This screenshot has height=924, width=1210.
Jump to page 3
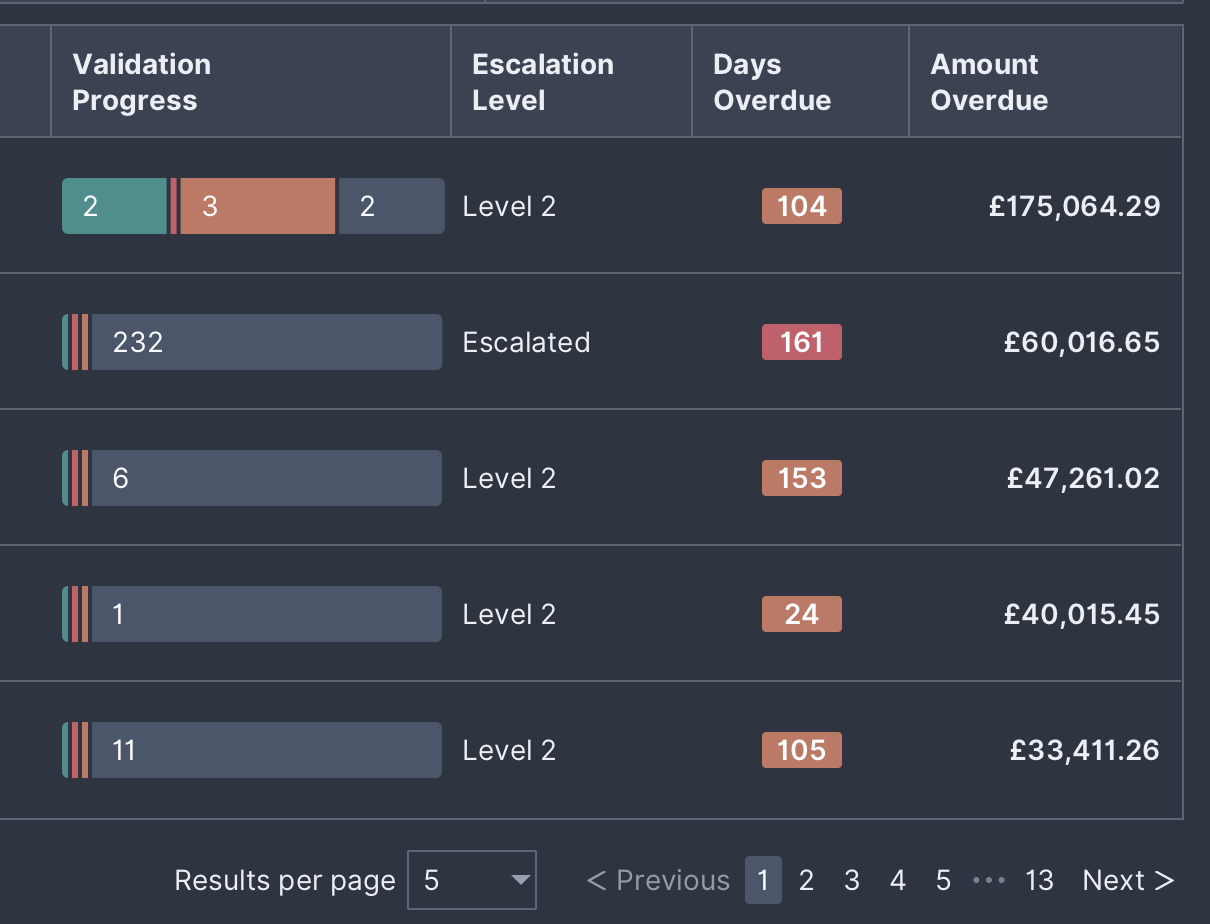pyautogui.click(x=851, y=880)
